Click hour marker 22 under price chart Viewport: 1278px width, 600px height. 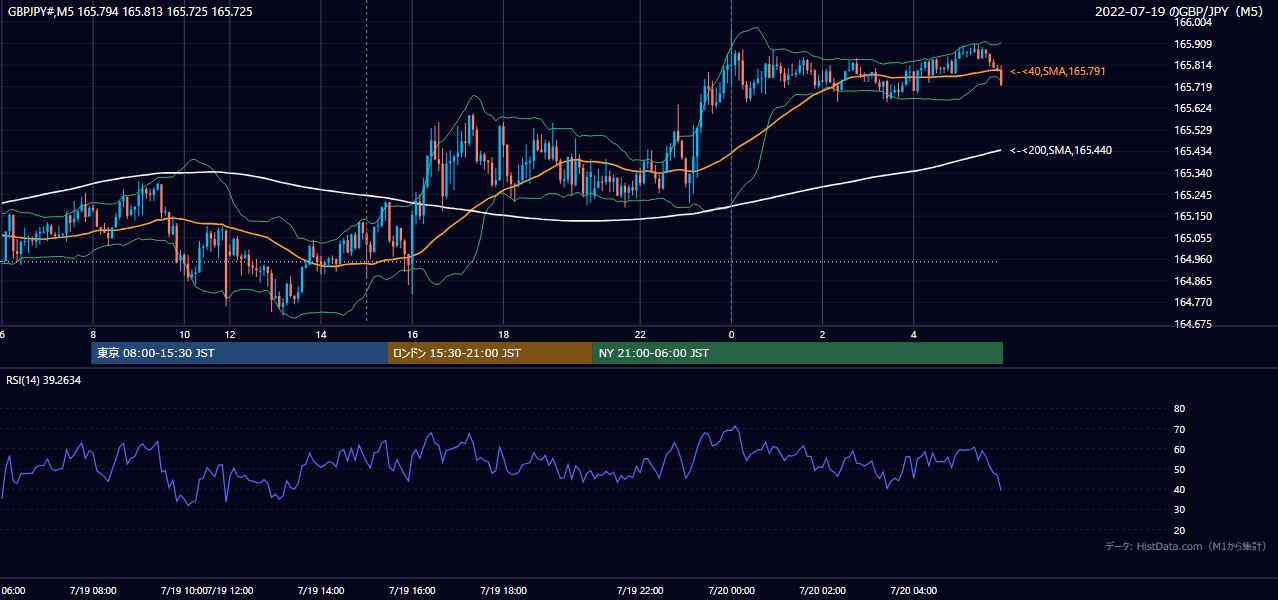point(640,334)
